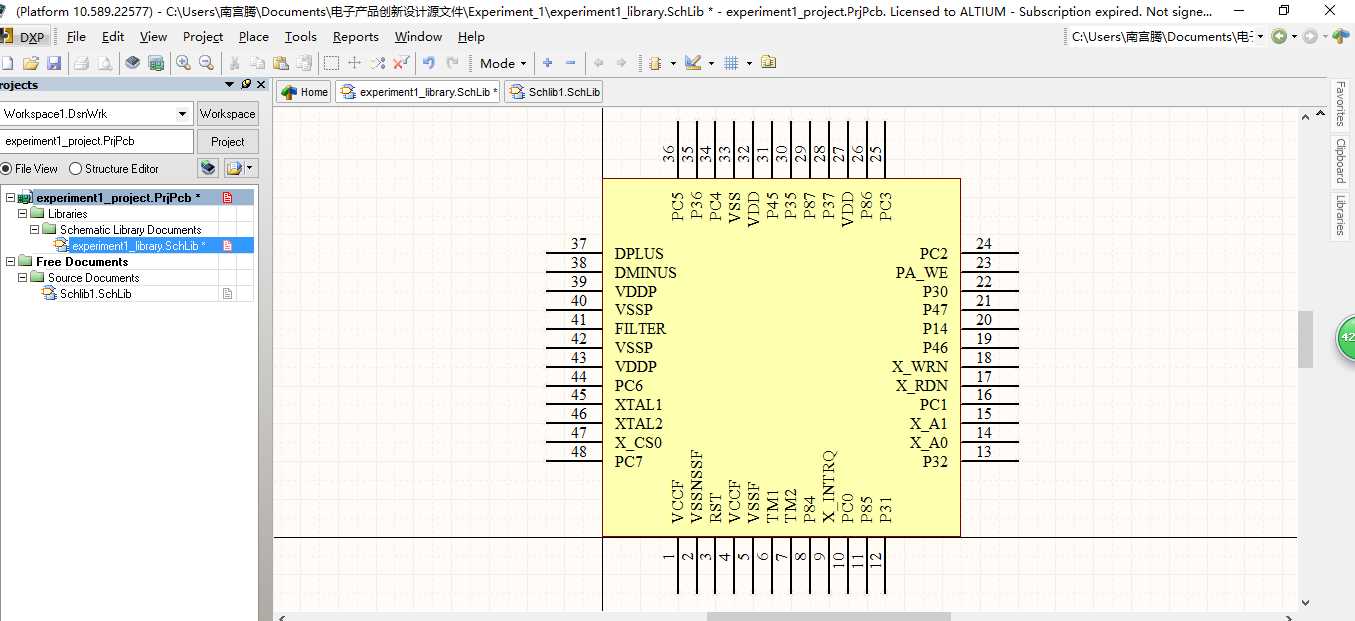Open the Favorites side panel tab

click(x=1341, y=103)
